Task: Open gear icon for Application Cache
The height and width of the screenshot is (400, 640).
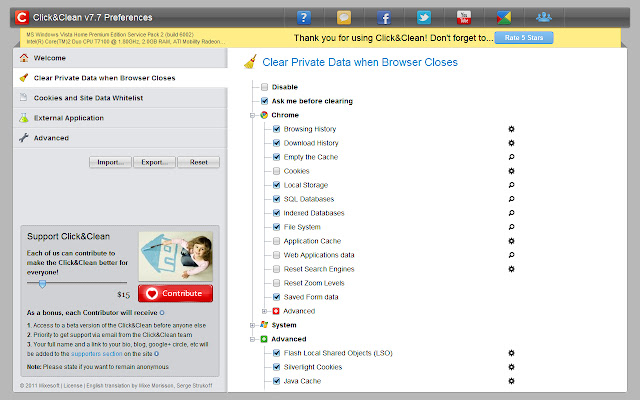Action: click(511, 241)
